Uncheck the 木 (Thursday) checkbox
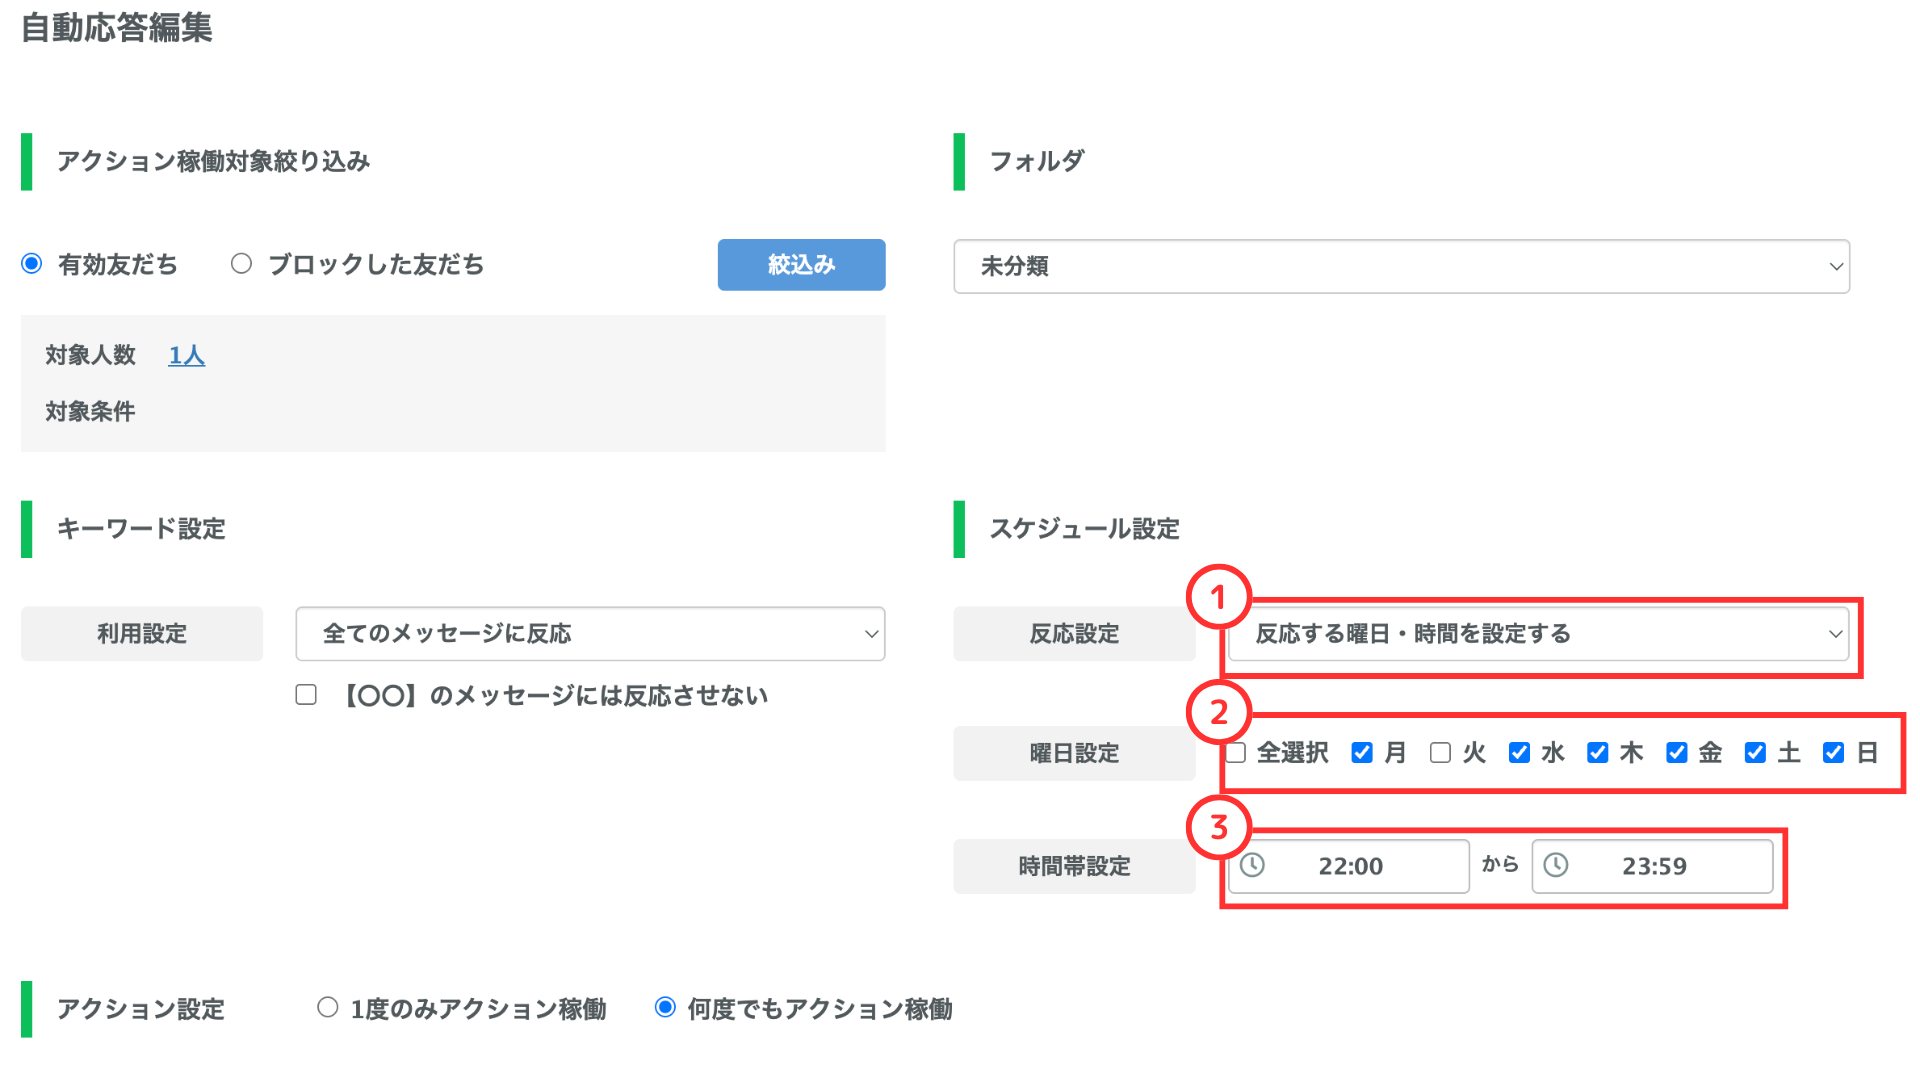 pos(1597,753)
